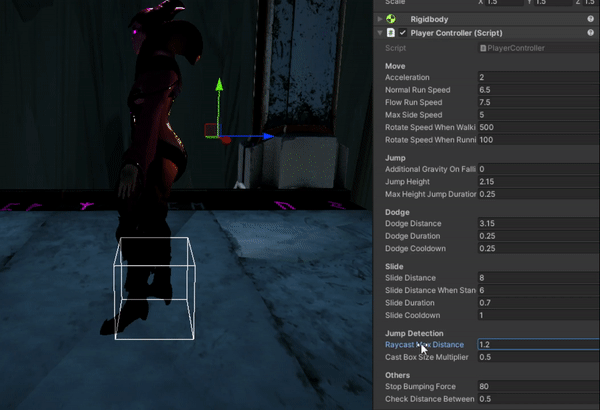Screen dimensions: 600x410
Task: Edit Rotate Speed When Walking value 500
Action: (539, 127)
